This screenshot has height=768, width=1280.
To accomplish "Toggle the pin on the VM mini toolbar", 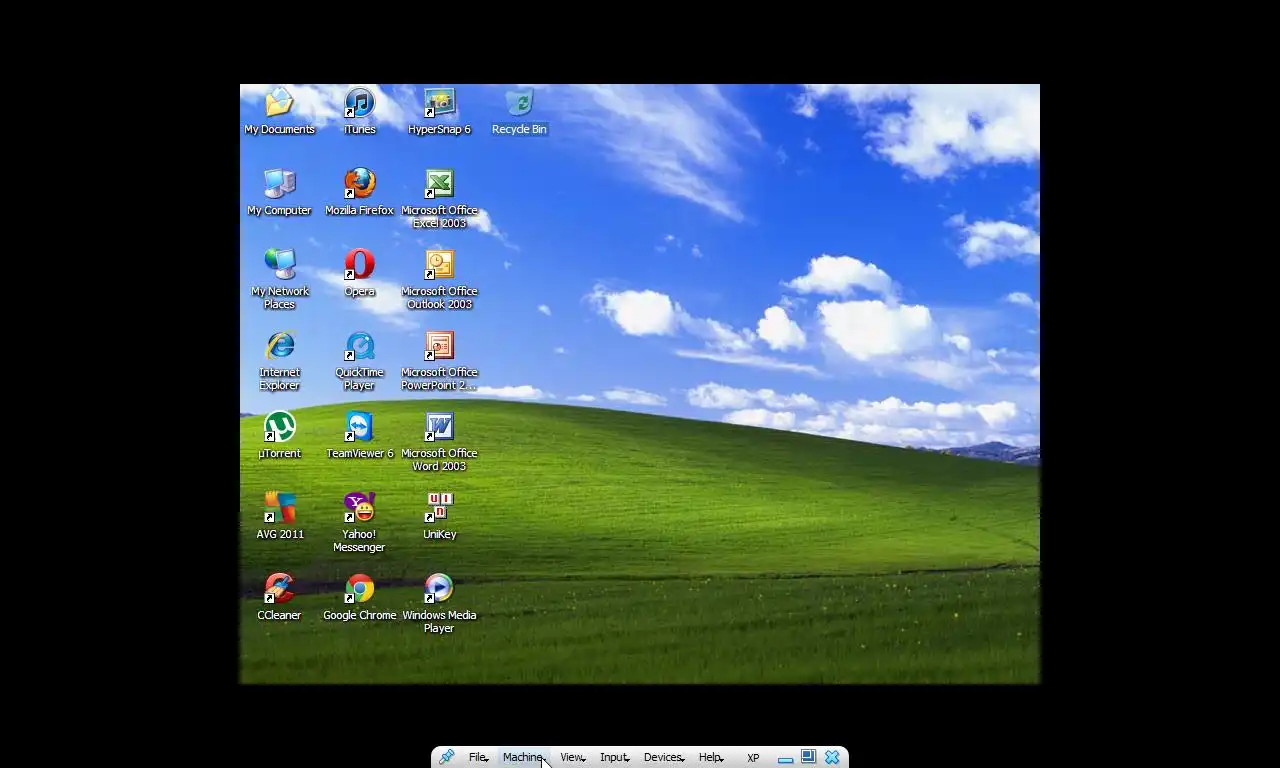I will click(447, 757).
